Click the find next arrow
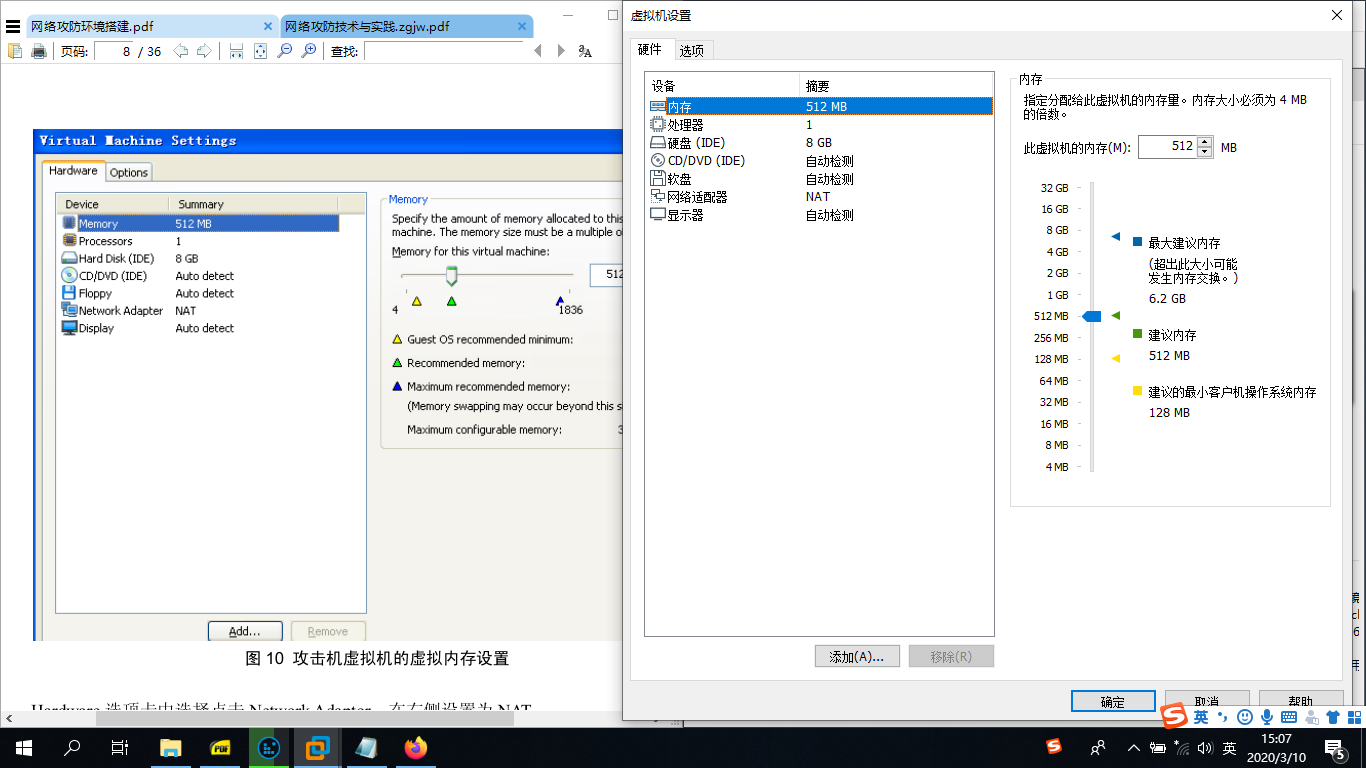The image size is (1366, 768). tap(561, 51)
